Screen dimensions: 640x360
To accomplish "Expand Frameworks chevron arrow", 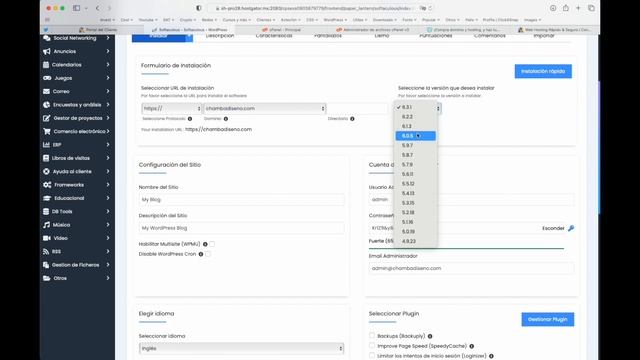I will coord(108,185).
